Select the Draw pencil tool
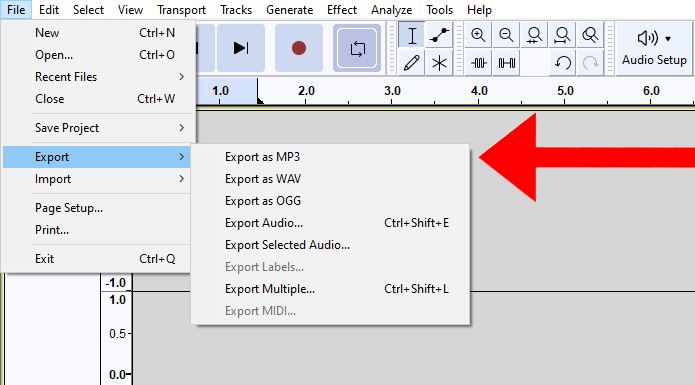This screenshot has height=385, width=695. click(412, 63)
